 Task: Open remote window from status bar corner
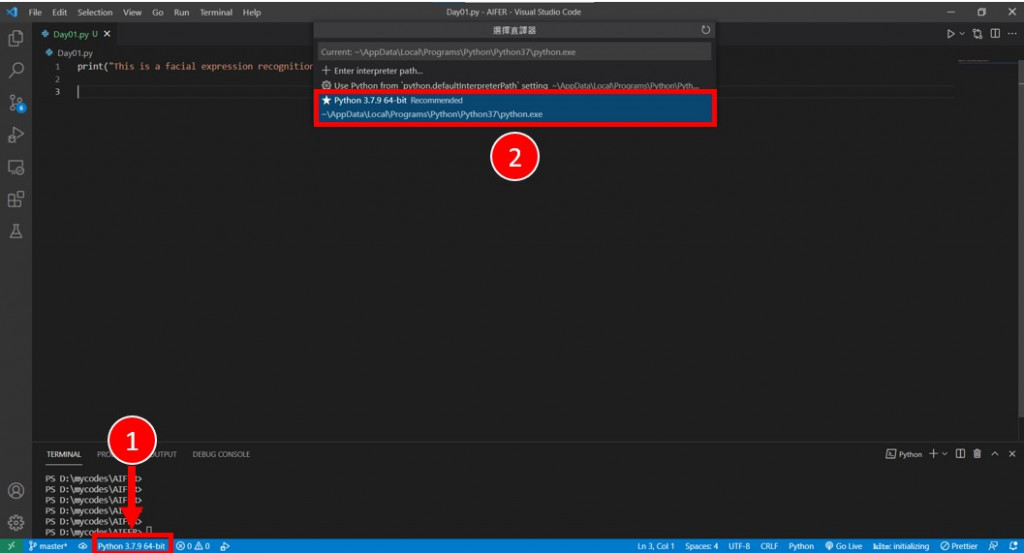pyautogui.click(x=10, y=546)
